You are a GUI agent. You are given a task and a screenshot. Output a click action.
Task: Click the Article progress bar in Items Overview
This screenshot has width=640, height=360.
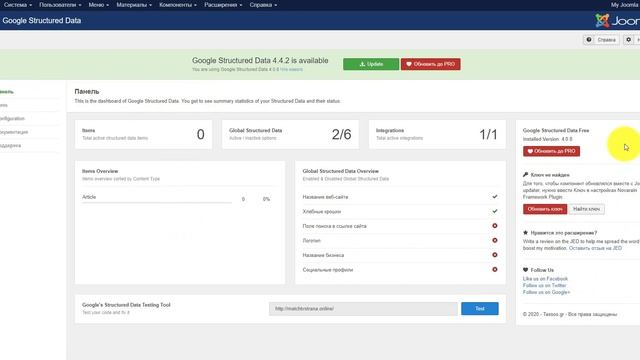coord(157,202)
